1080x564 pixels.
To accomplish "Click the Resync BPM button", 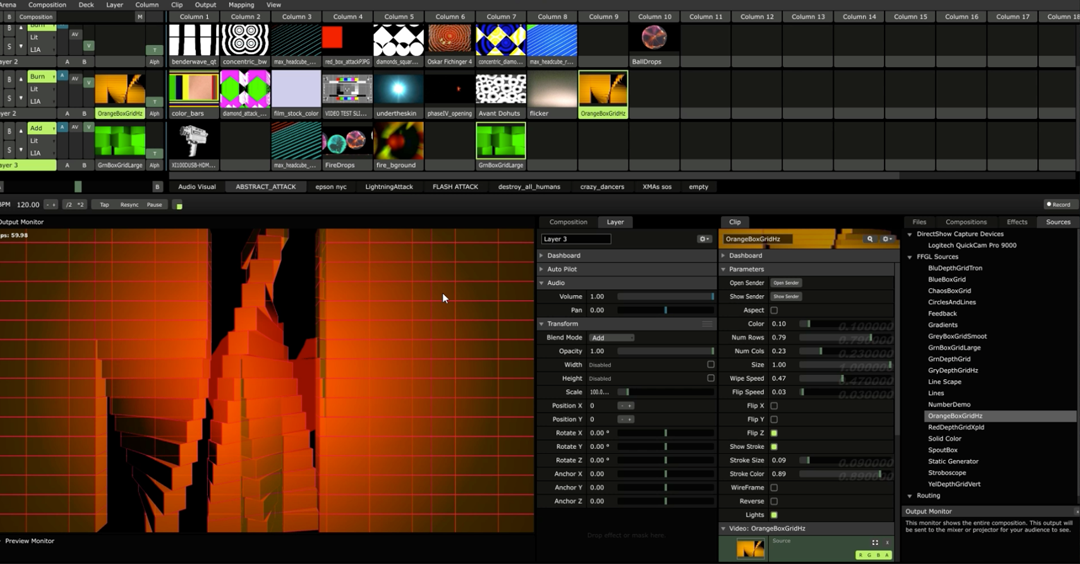I will (129, 205).
